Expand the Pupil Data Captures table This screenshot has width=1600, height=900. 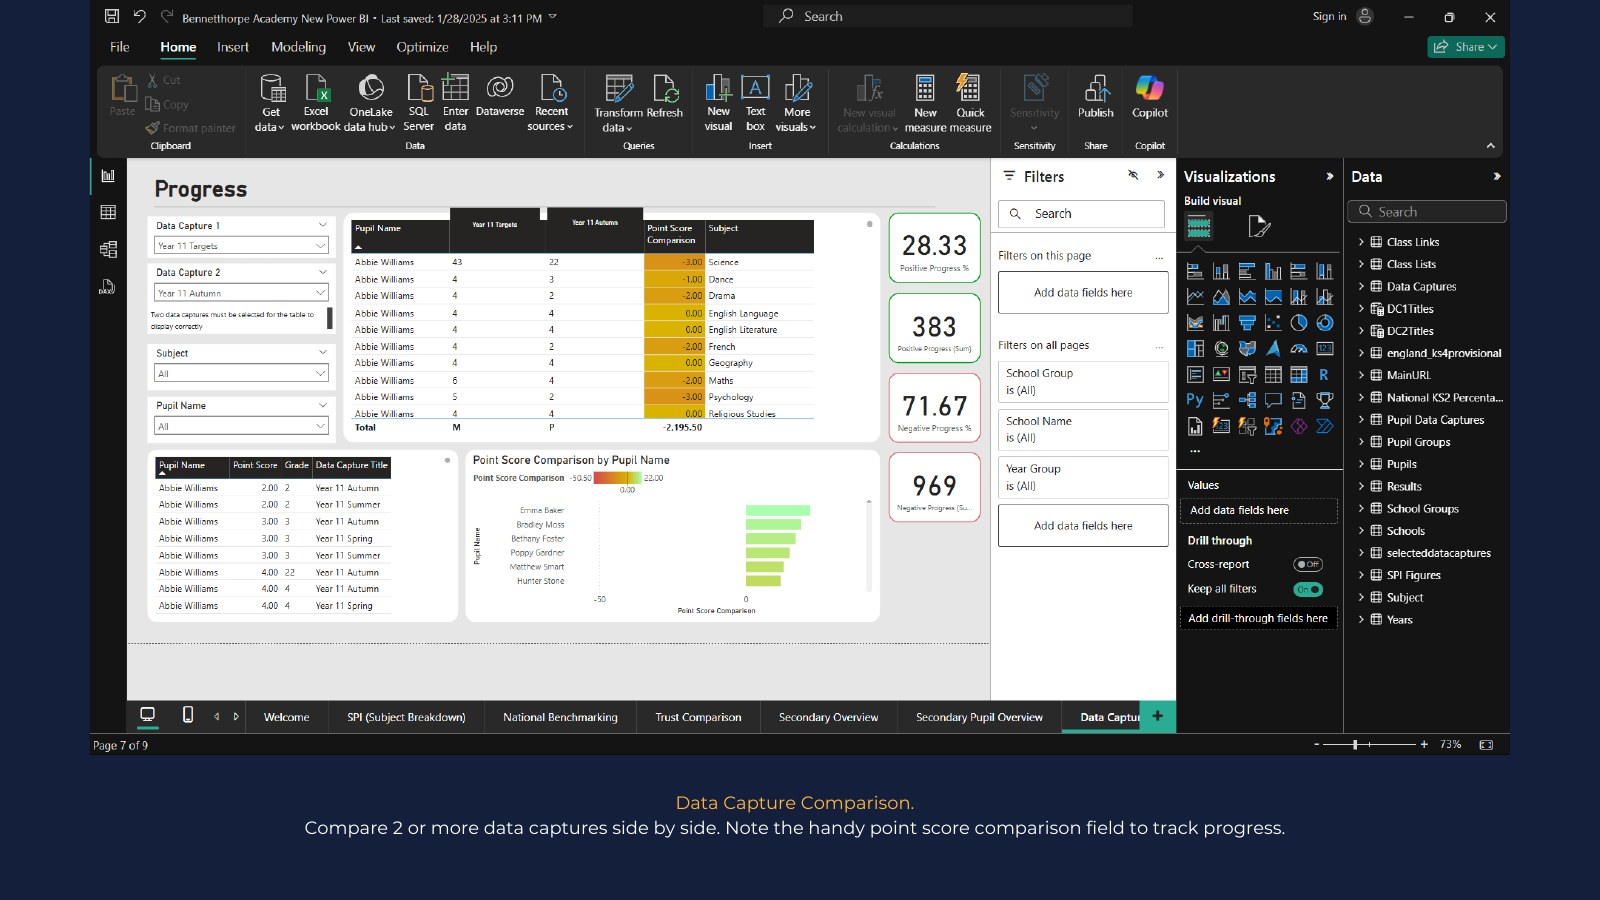point(1361,420)
